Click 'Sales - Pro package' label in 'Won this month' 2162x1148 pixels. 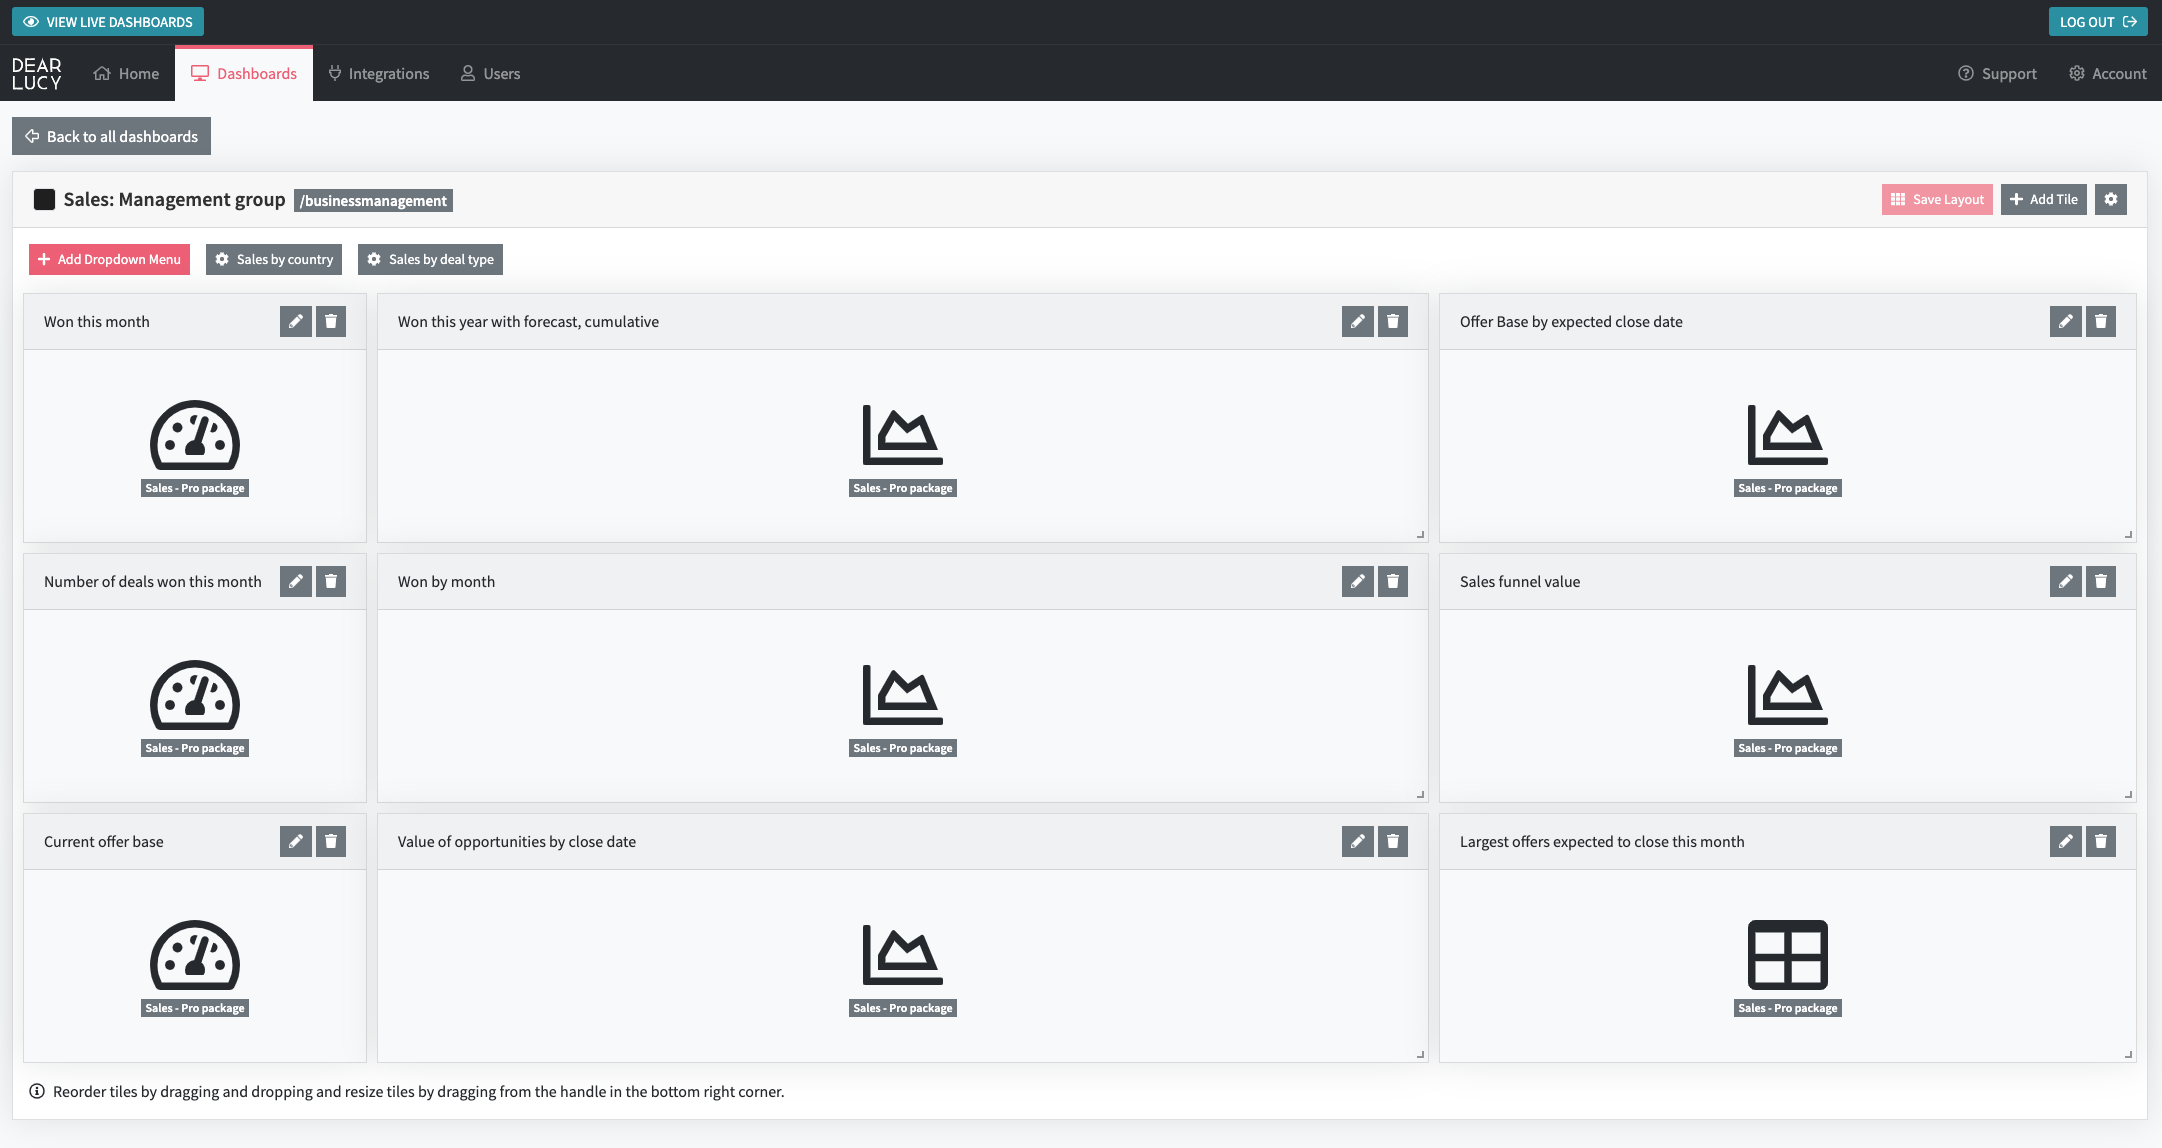tap(195, 488)
